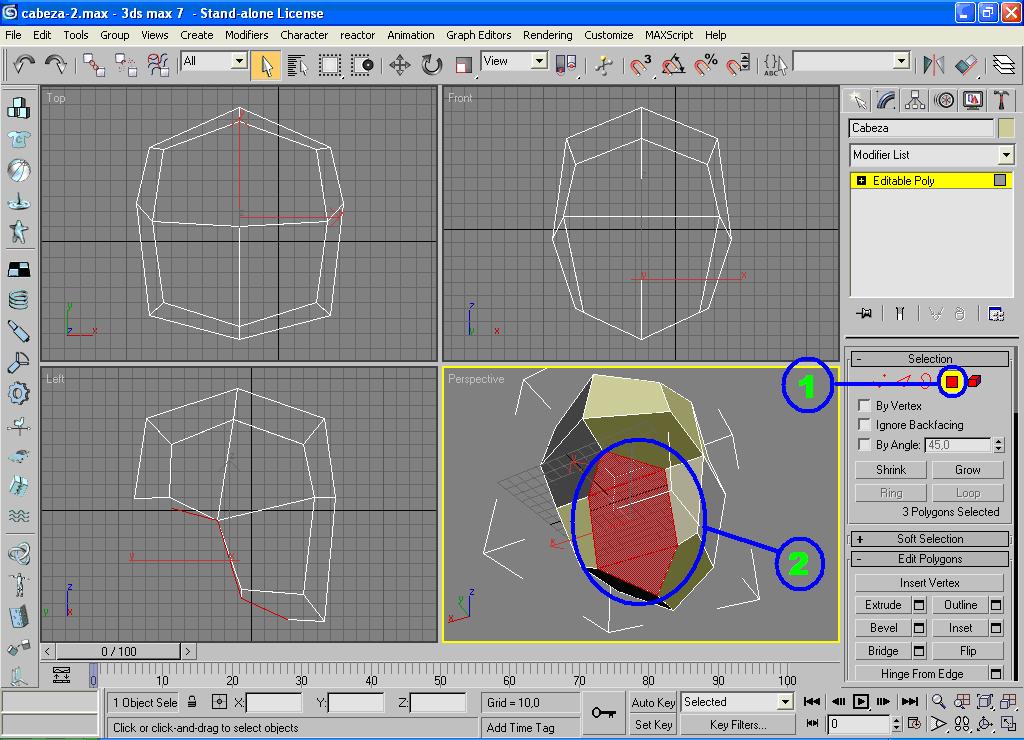
Task: Toggle Window/Crossing selection icon
Action: point(362,65)
